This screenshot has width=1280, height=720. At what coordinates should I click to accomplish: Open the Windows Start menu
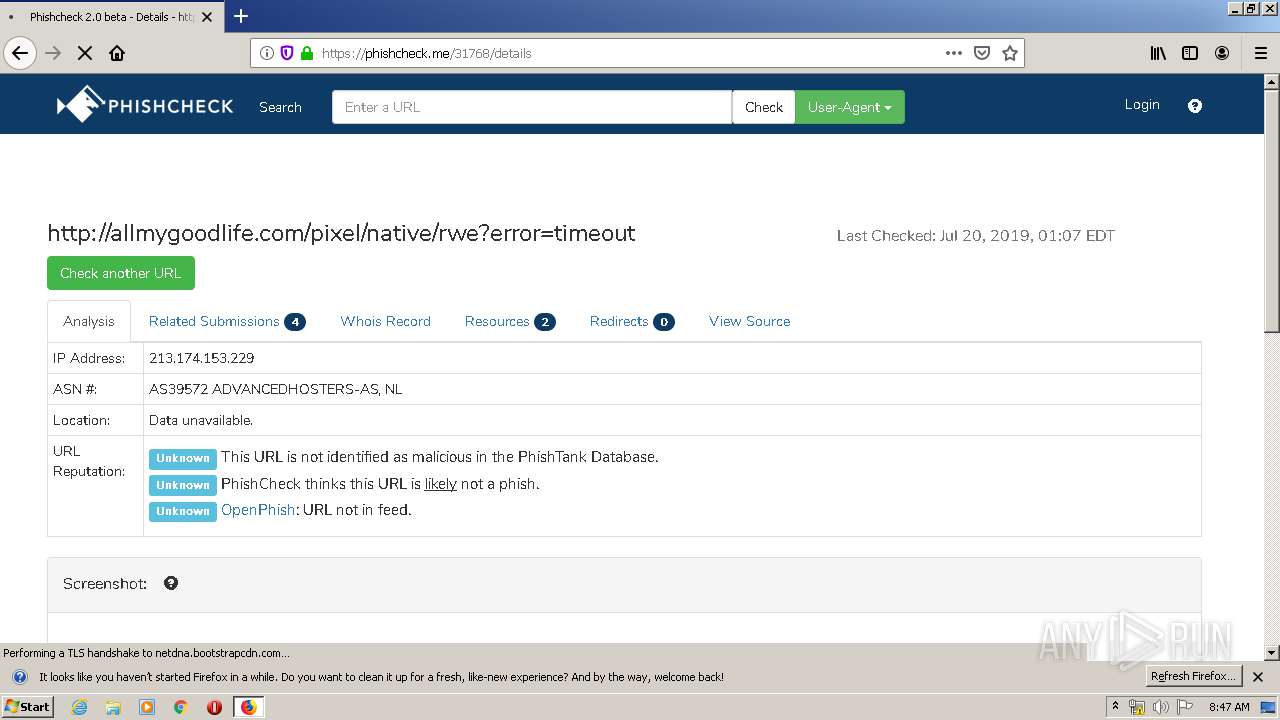[x=28, y=707]
